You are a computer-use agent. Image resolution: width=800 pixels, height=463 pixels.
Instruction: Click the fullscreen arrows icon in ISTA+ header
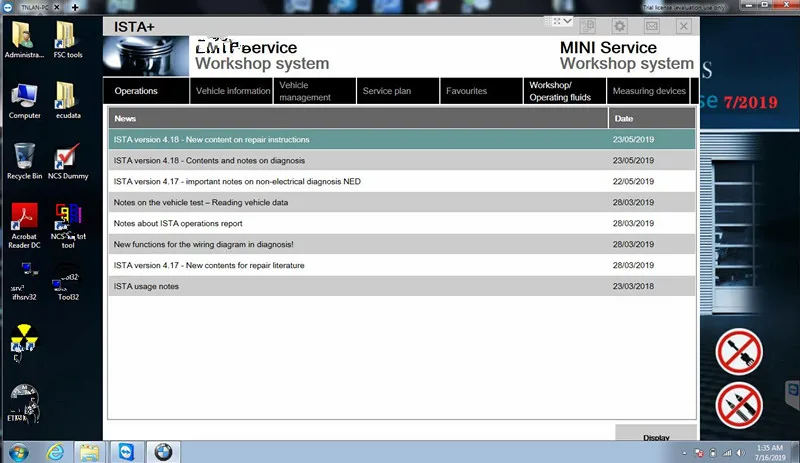click(557, 21)
